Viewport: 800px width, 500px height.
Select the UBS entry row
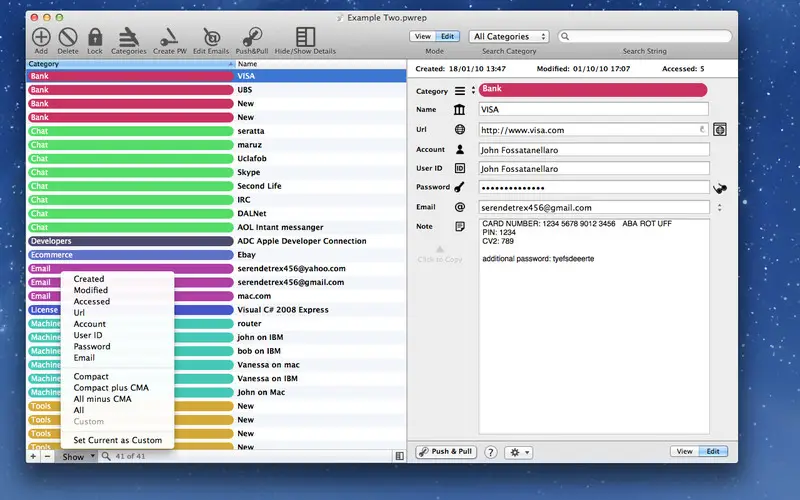(x=217, y=90)
